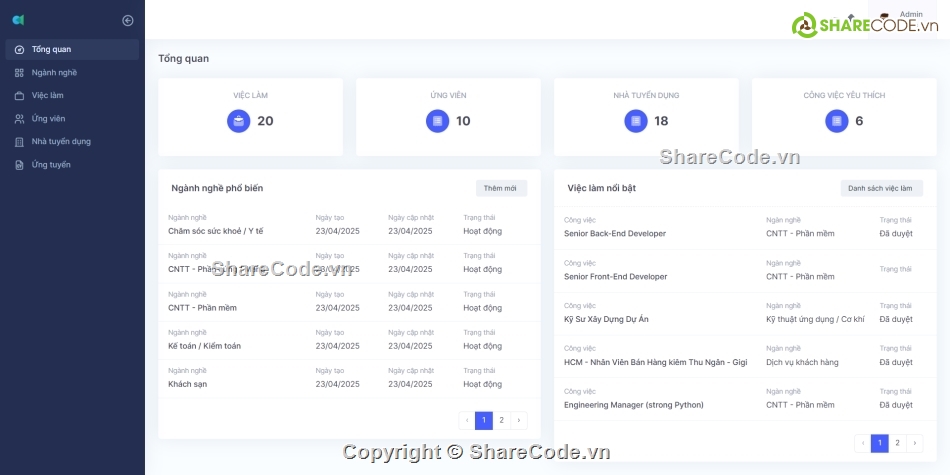Go to page 1 of Việc làm list
This screenshot has height=475, width=950.
[x=879, y=443]
